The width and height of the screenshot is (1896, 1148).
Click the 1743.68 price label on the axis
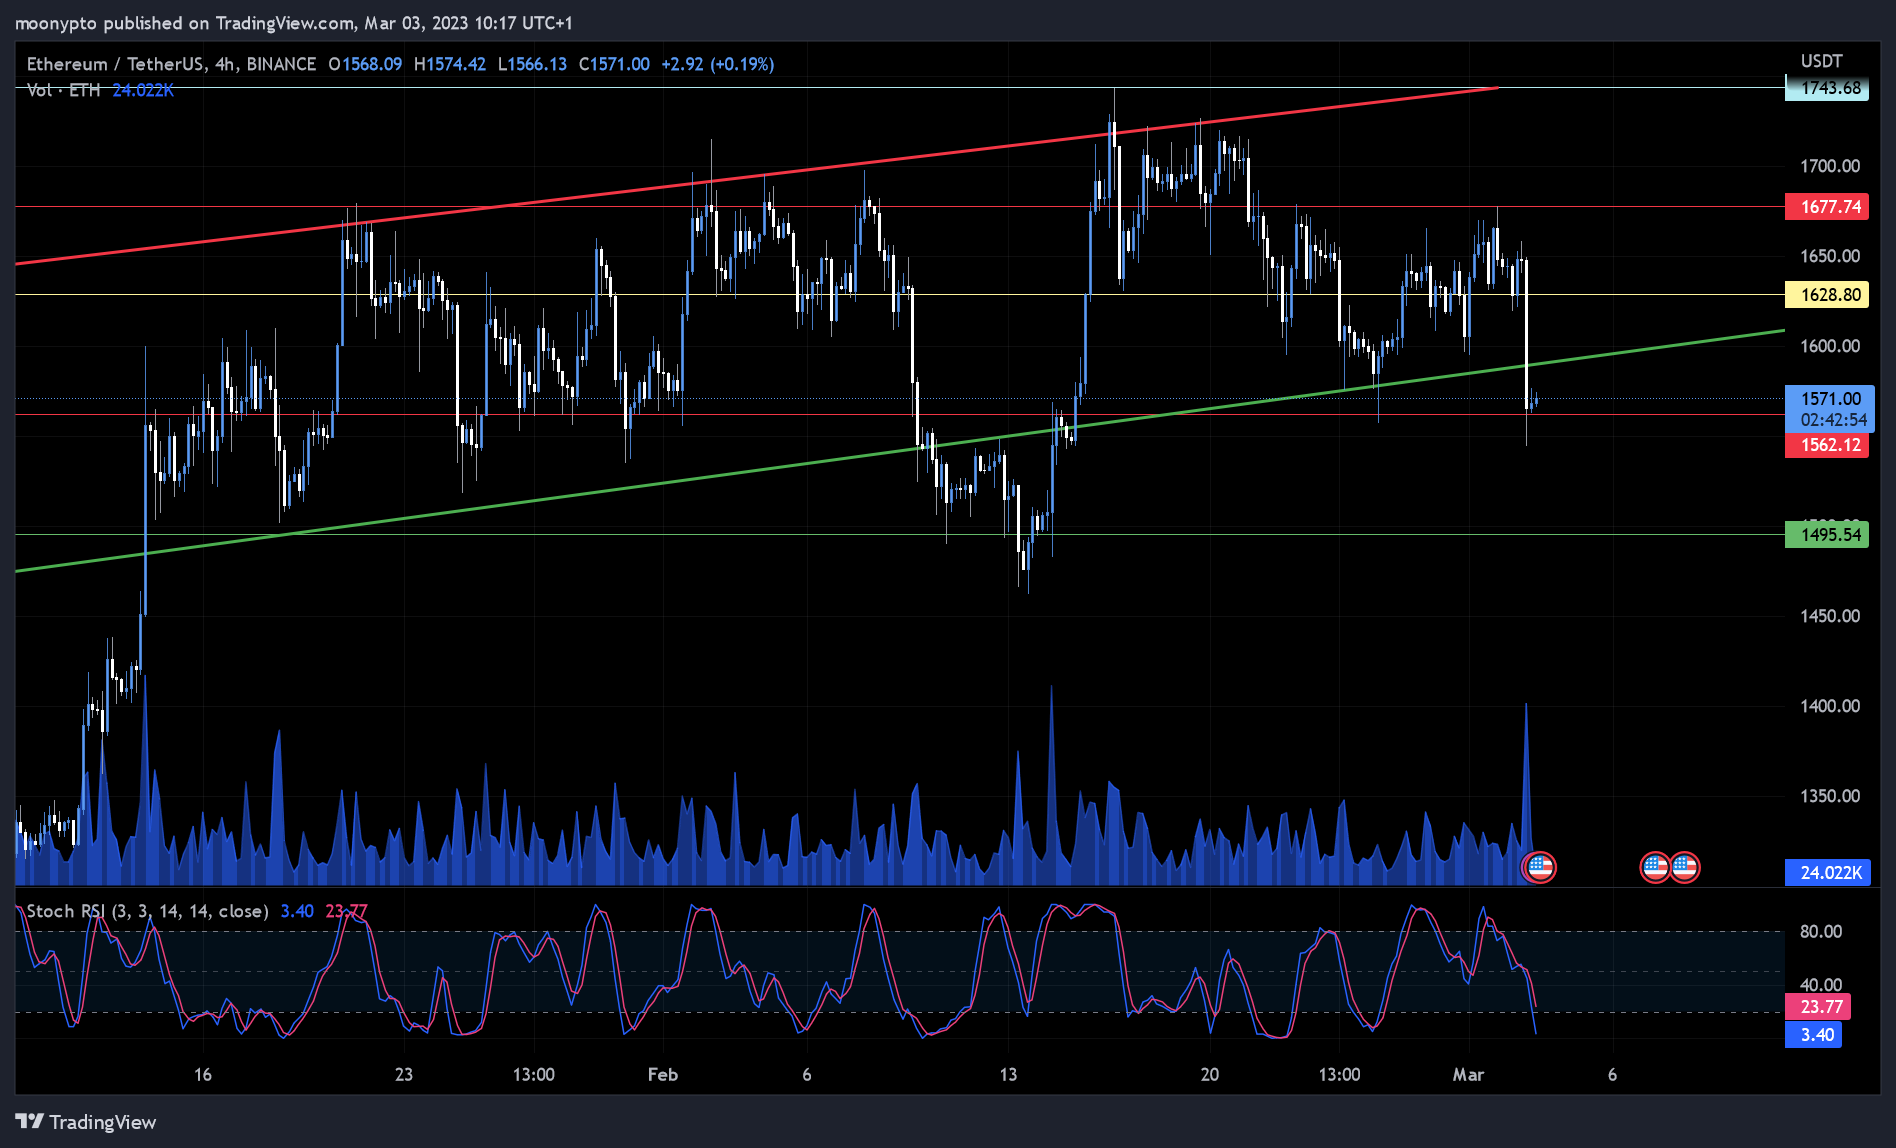coord(1827,88)
